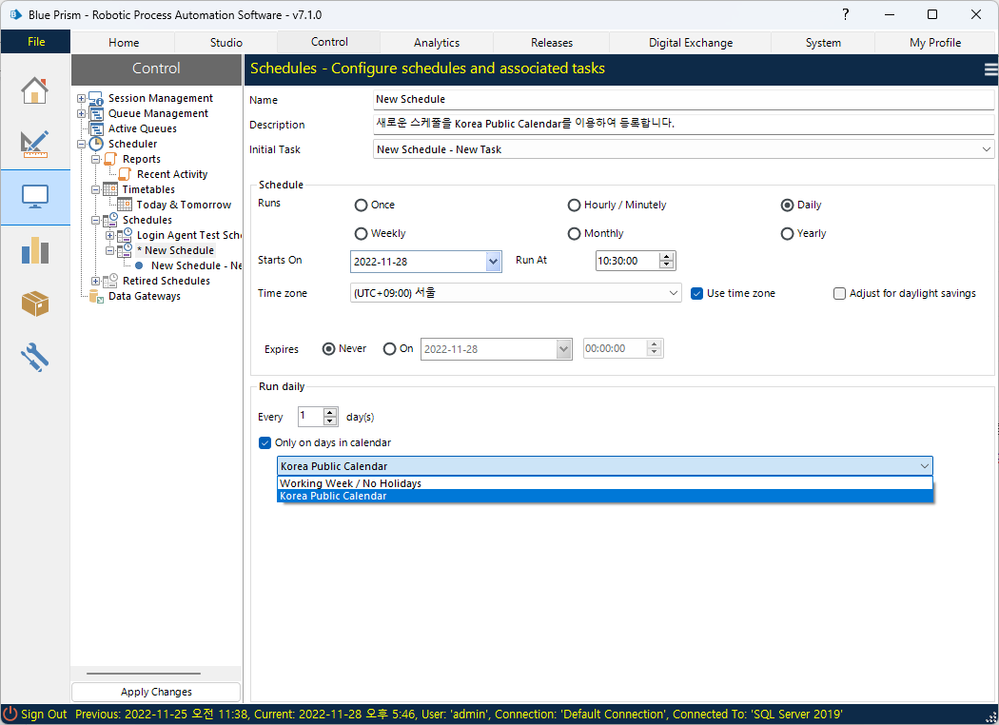Viewport: 999px width, 725px height.
Task: Click the Description text field
Action: click(683, 124)
